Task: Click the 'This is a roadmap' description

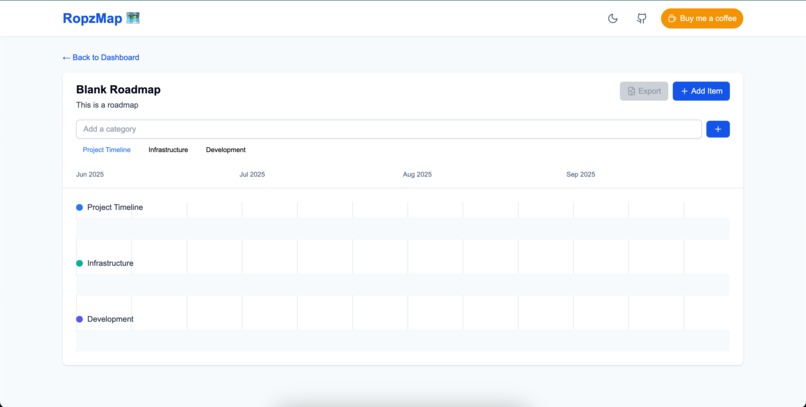Action: [x=107, y=105]
